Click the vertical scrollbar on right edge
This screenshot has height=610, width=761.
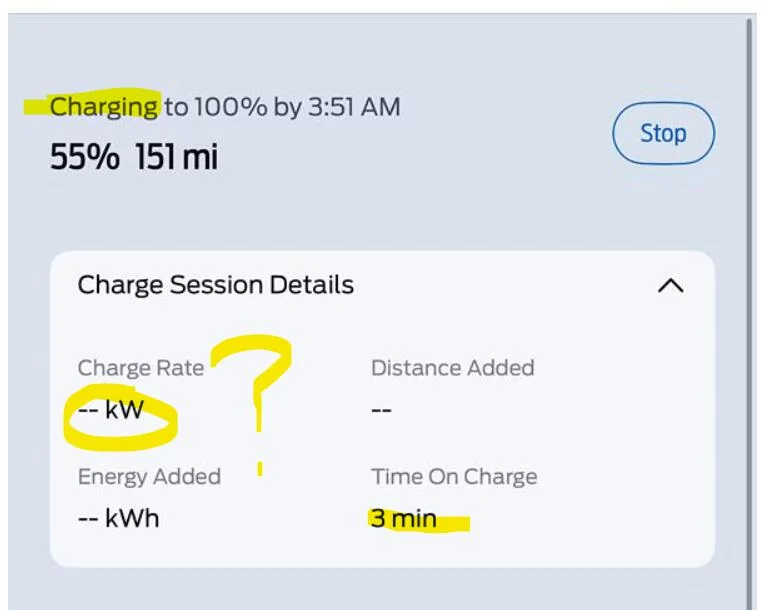point(749,300)
